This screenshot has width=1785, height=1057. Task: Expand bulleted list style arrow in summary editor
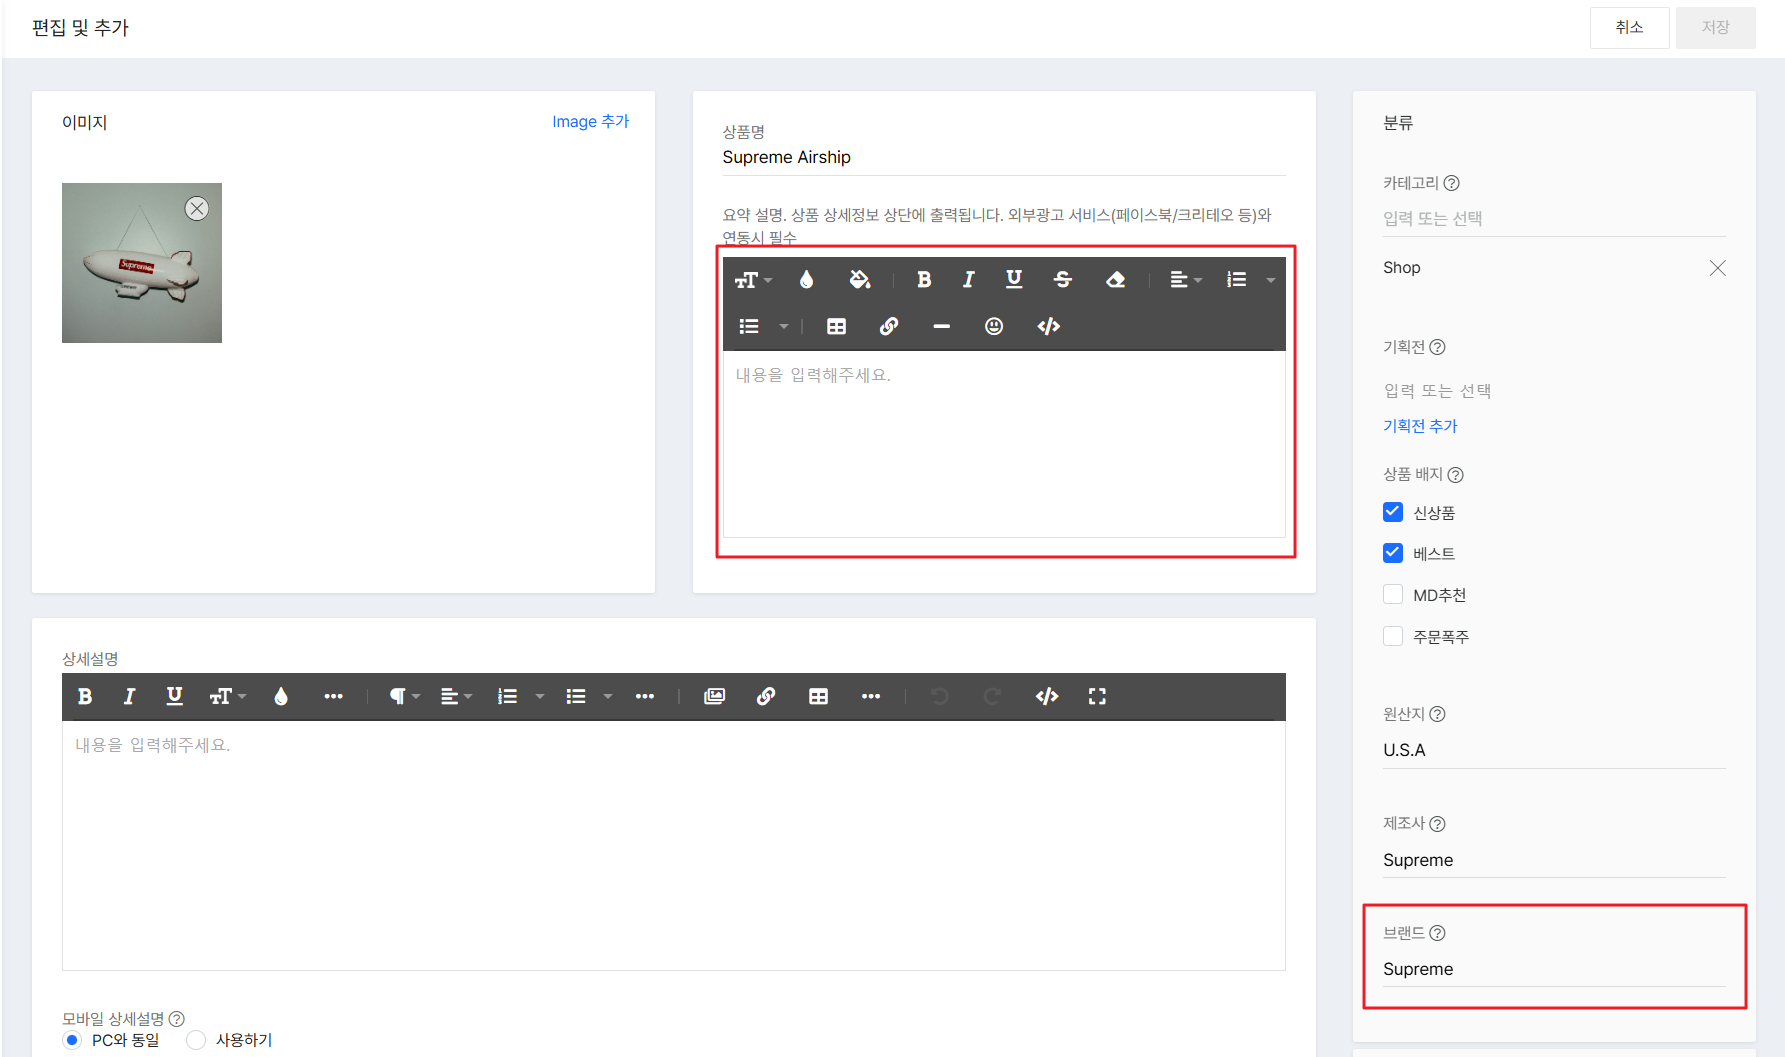[784, 326]
